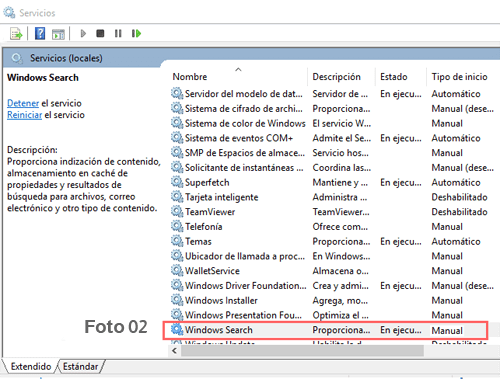The image size is (500, 379).
Task: Click gear icon of Superfetch service
Action: pos(177,182)
